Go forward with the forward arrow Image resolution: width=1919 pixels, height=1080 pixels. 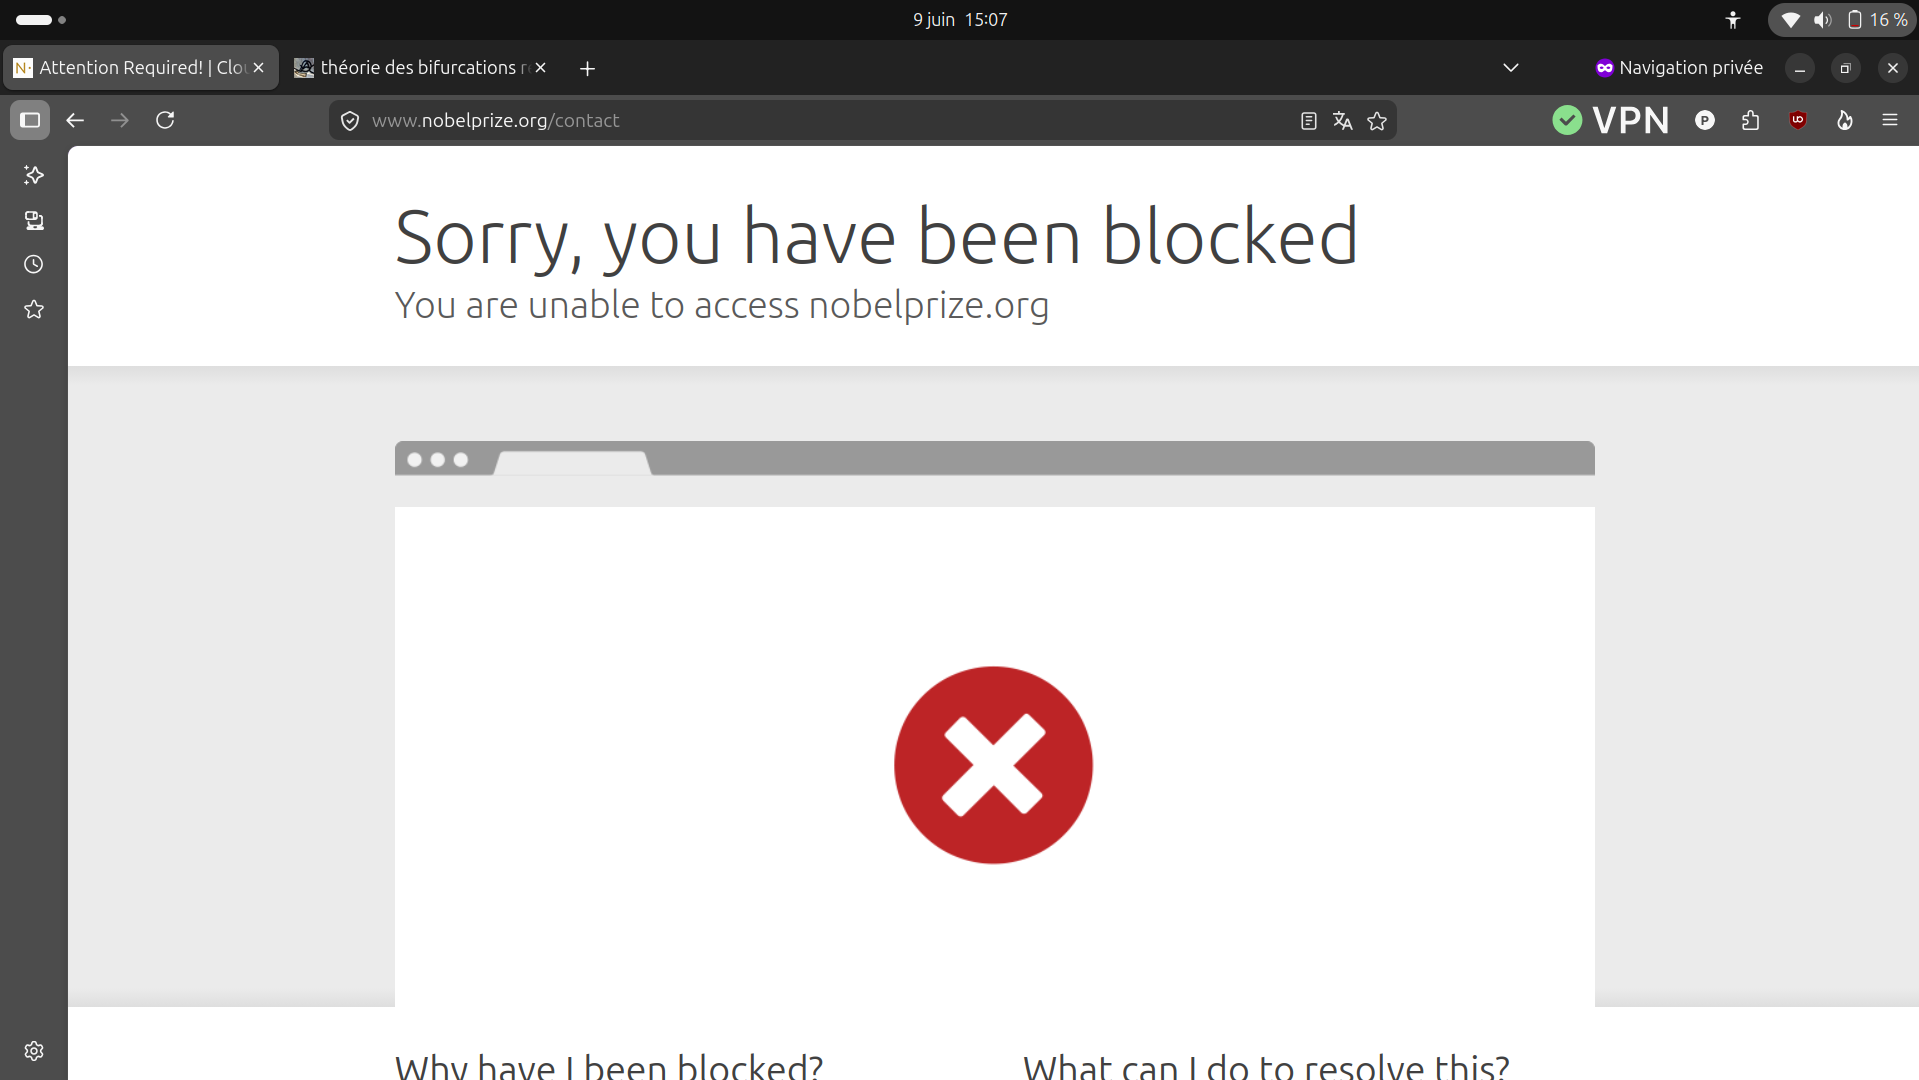point(120,120)
